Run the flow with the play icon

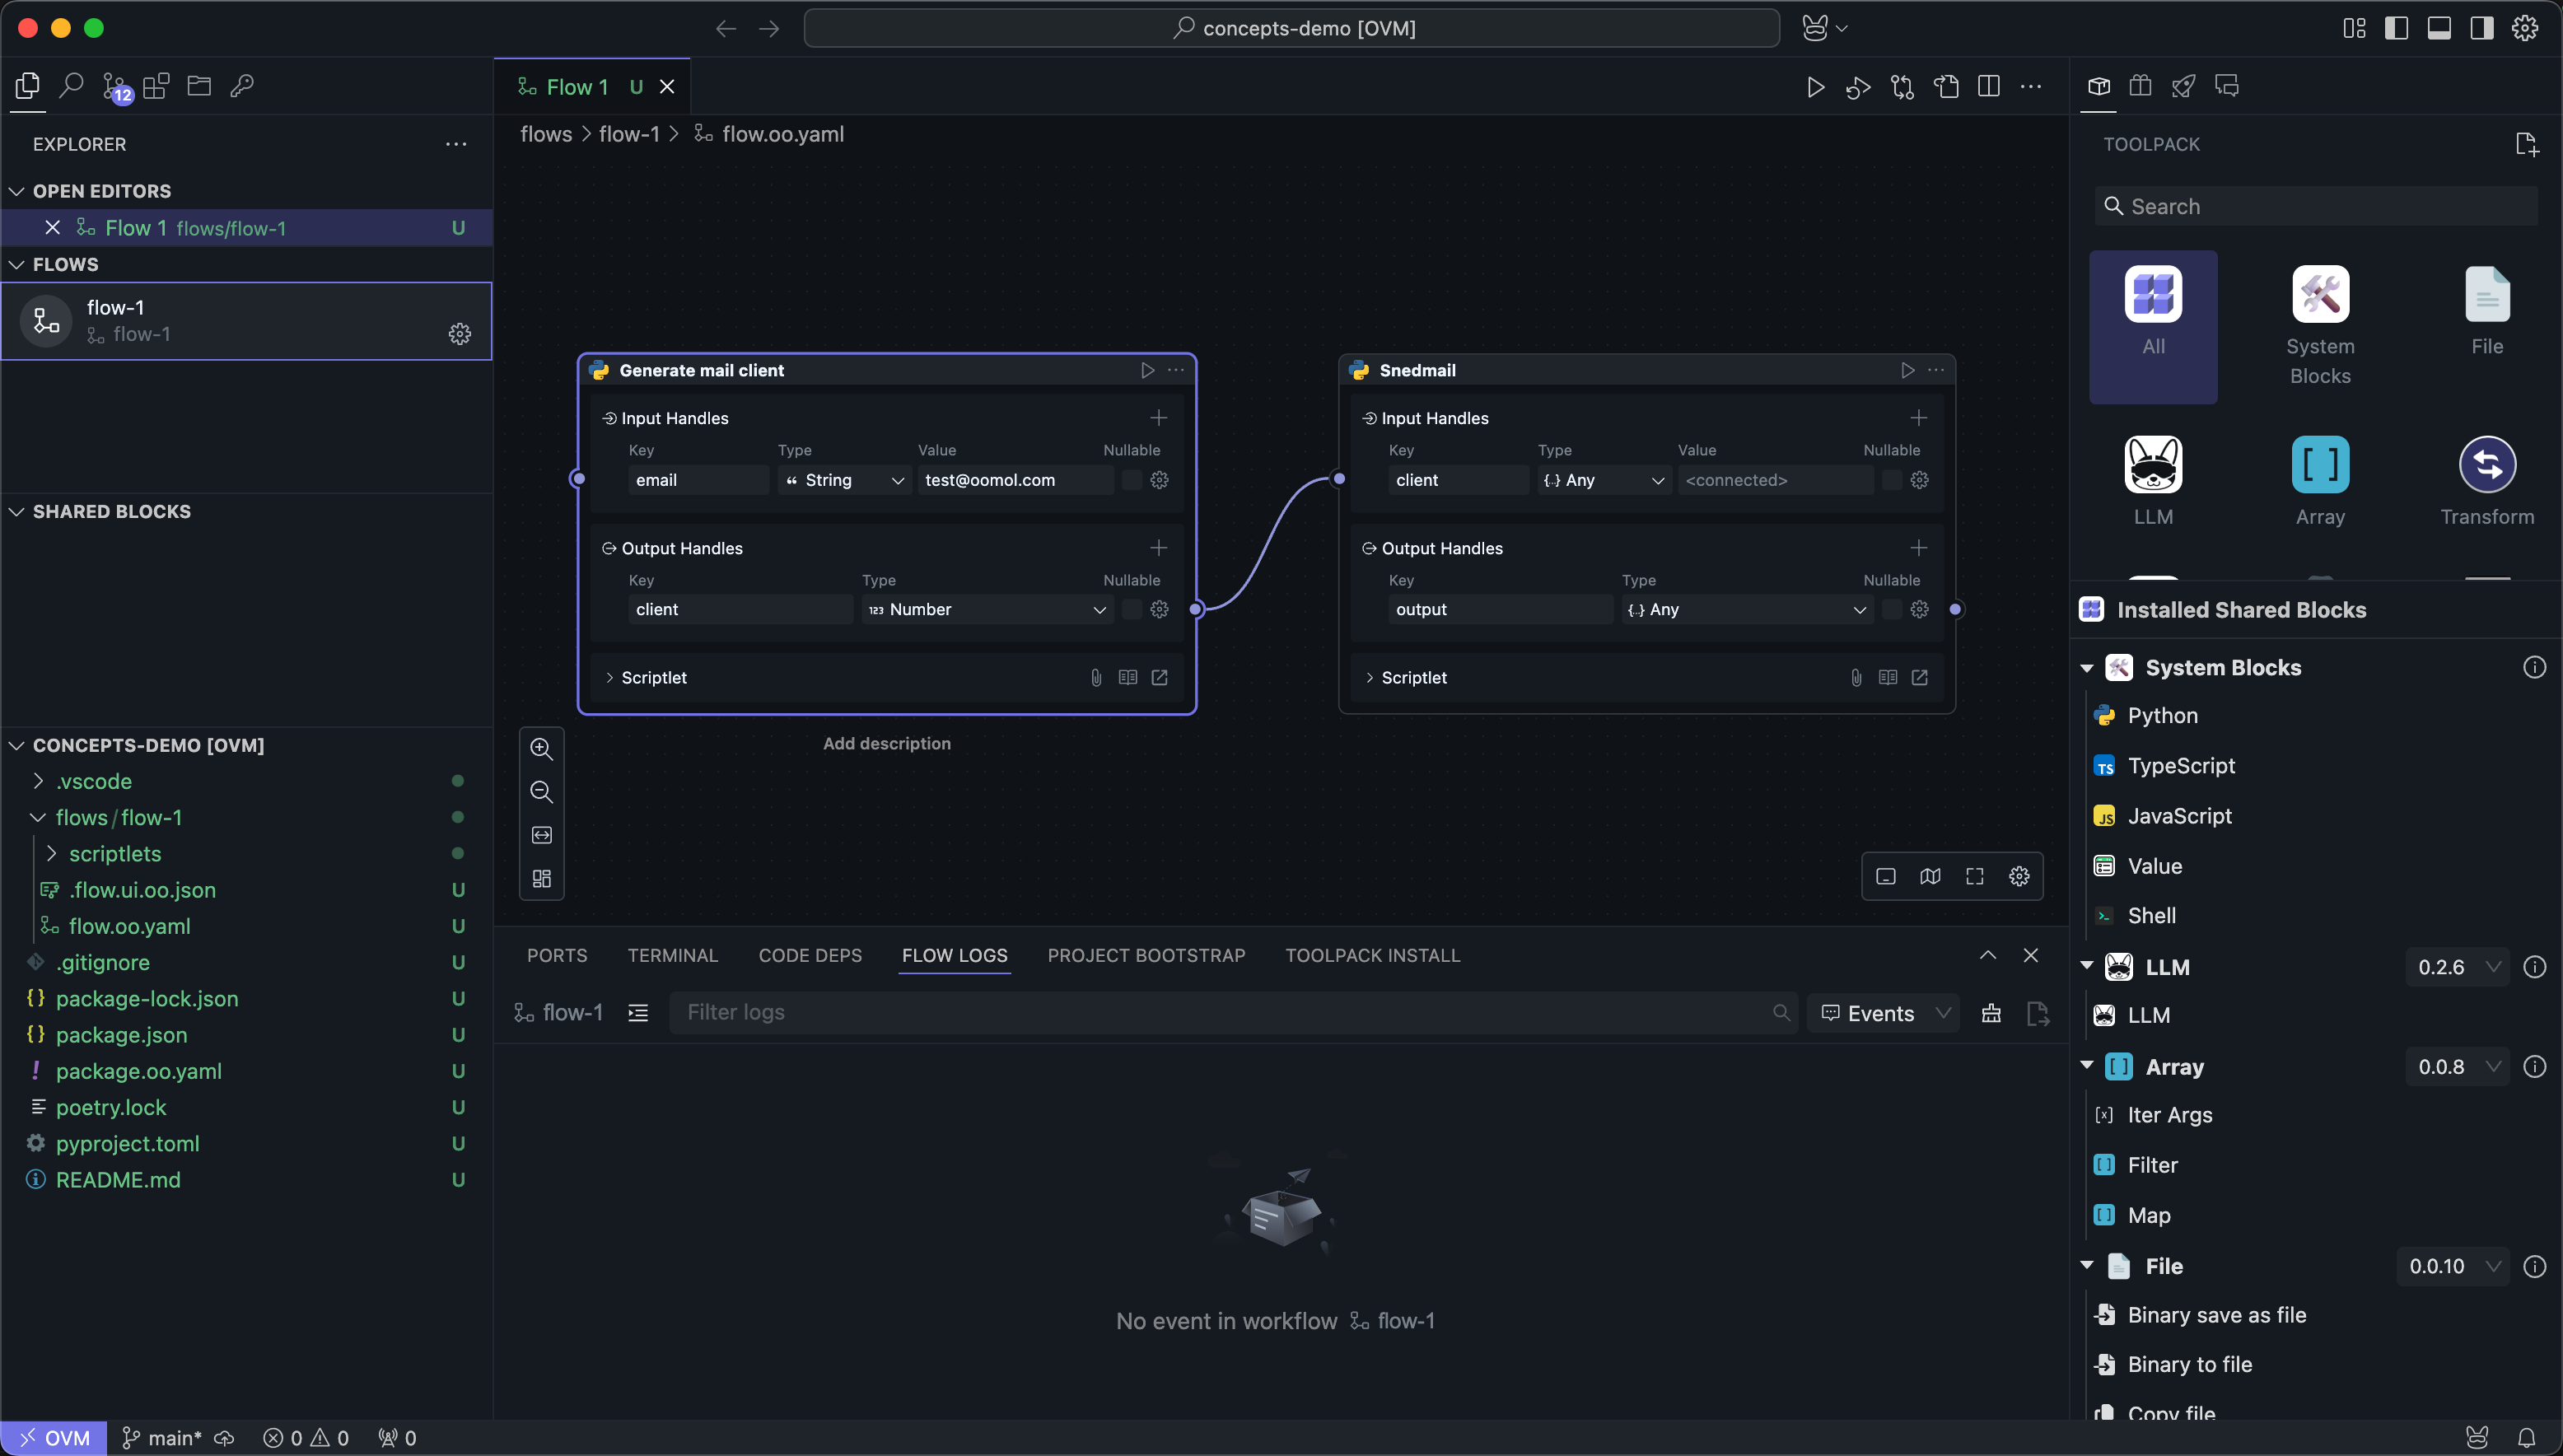tap(1815, 87)
